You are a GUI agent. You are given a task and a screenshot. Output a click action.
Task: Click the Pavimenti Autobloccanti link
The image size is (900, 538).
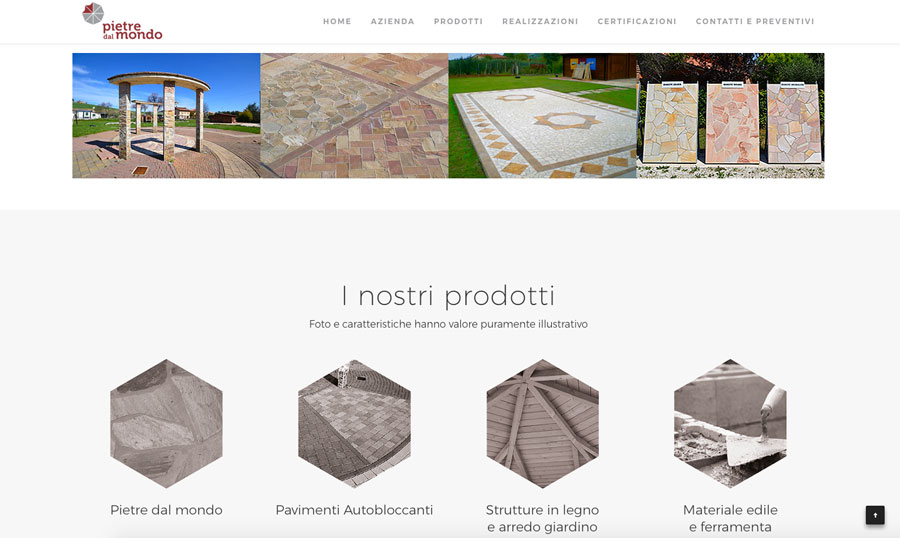click(x=354, y=510)
